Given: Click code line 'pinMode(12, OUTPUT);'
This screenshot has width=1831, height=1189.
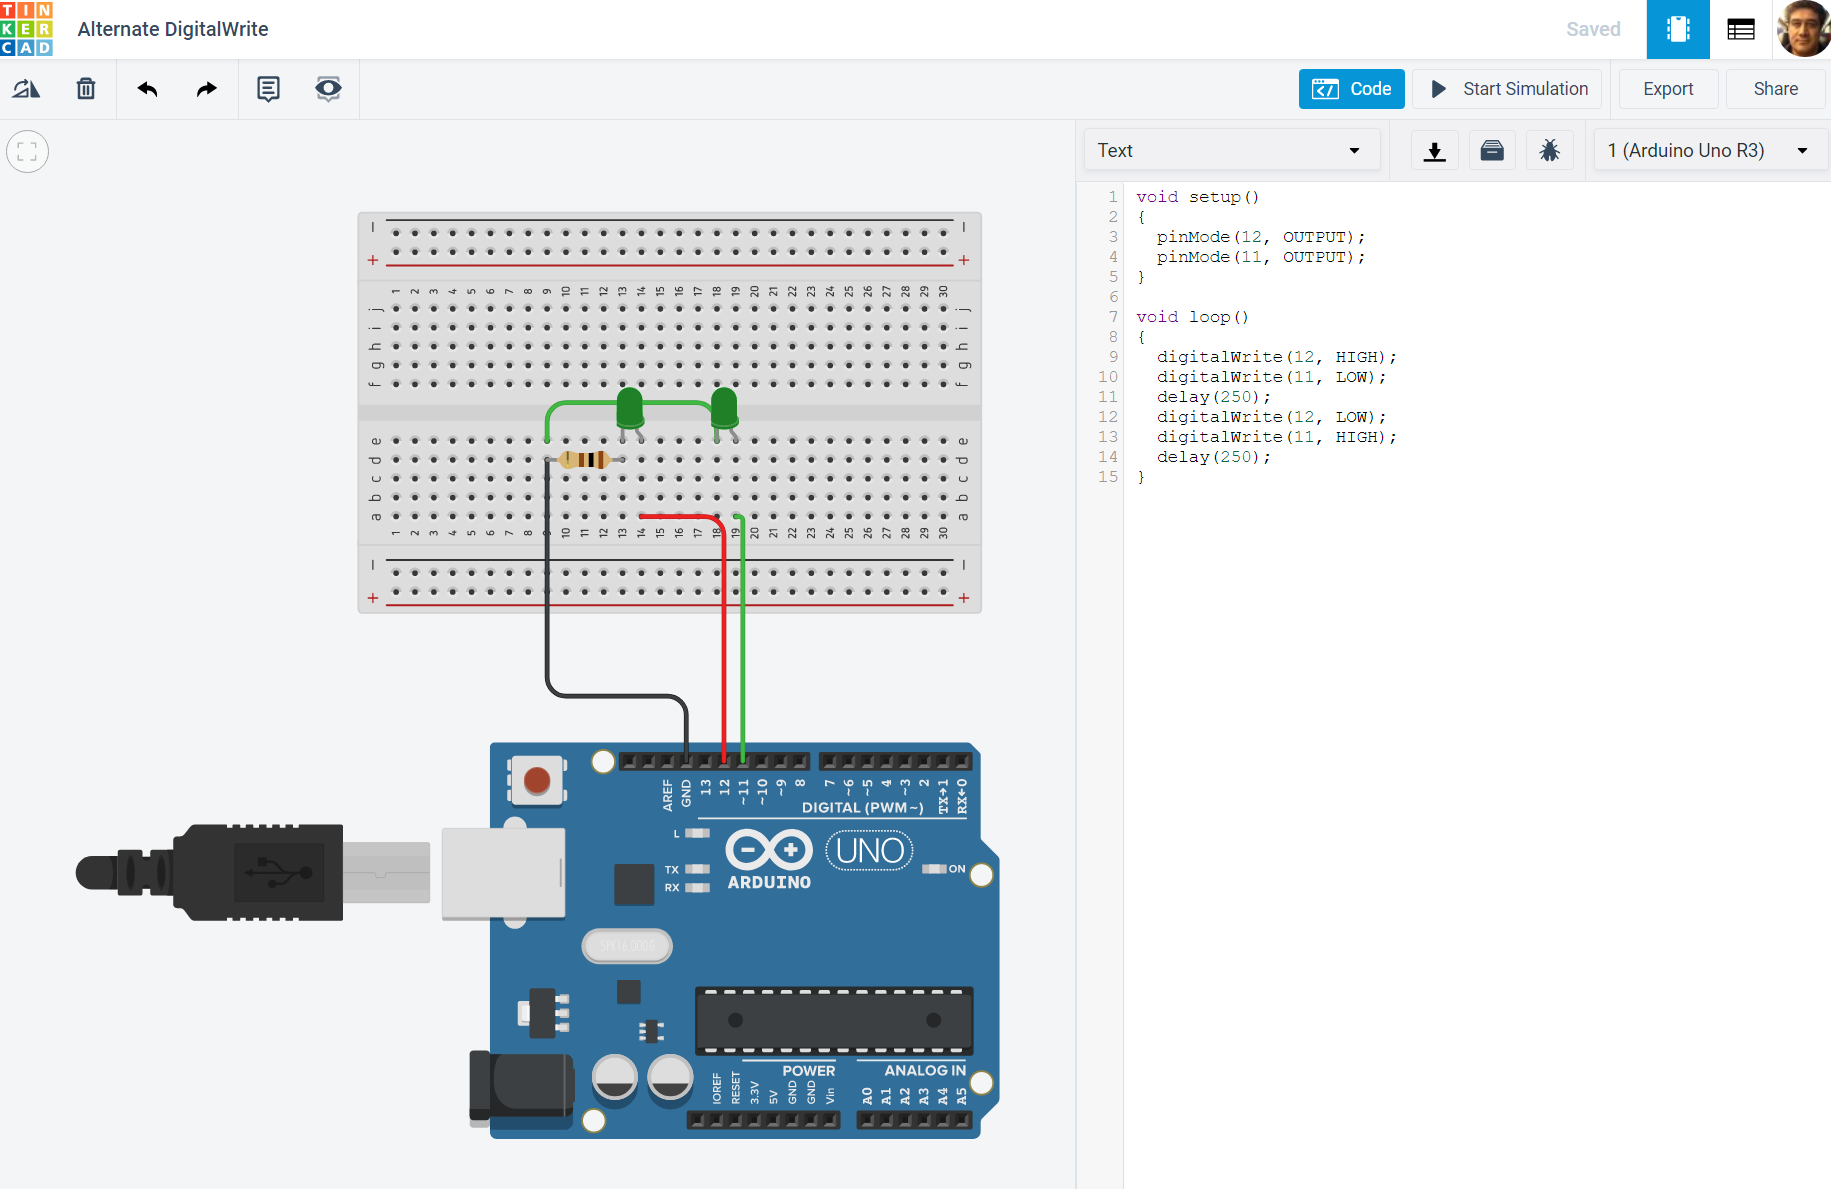Looking at the screenshot, I should [1260, 237].
